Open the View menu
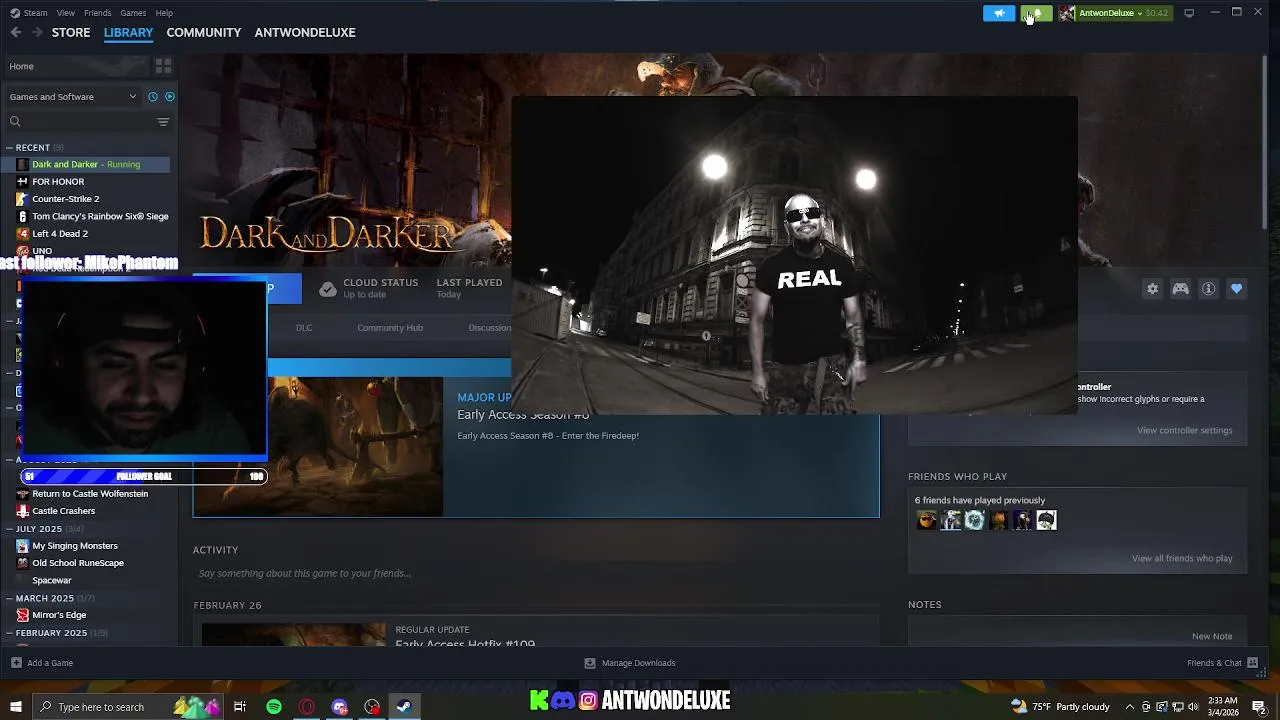Image resolution: width=1280 pixels, height=720 pixels. click(66, 13)
